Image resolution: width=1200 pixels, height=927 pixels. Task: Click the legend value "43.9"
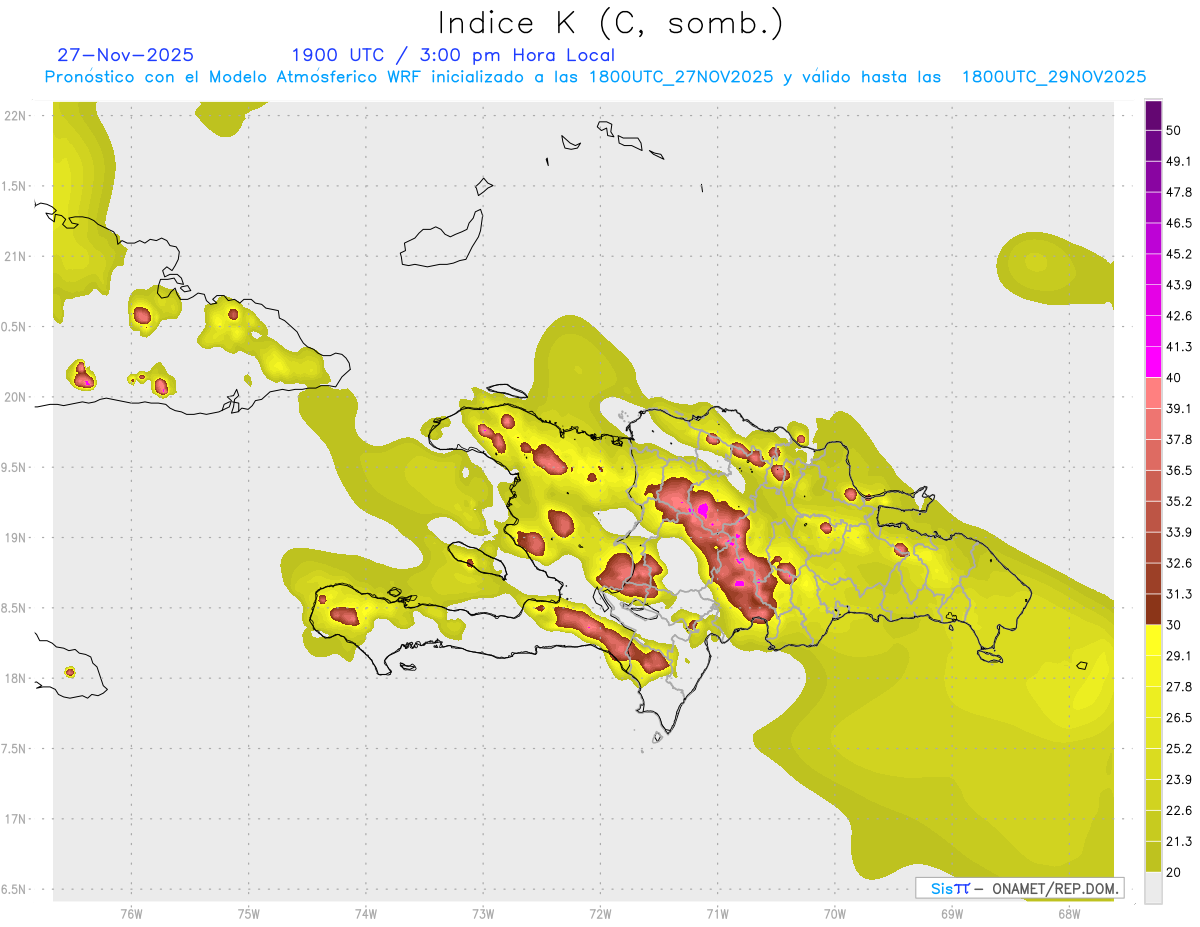point(1179,285)
